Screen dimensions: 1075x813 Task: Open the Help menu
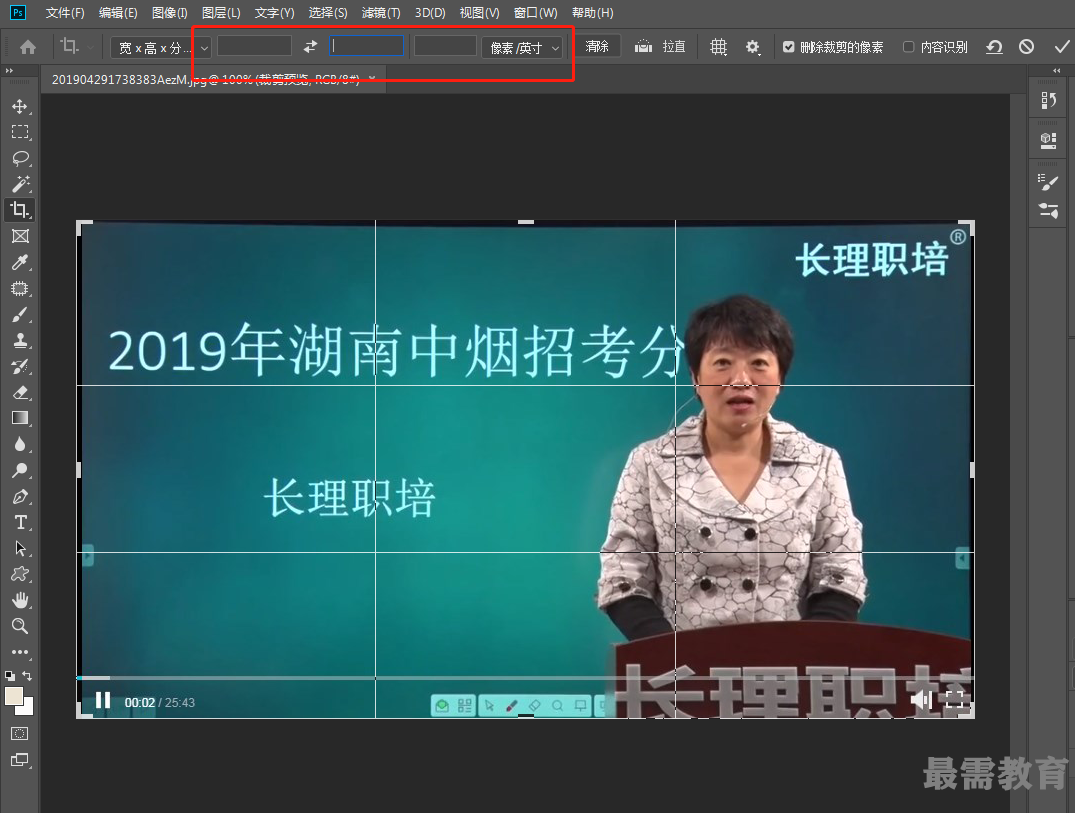click(x=592, y=12)
